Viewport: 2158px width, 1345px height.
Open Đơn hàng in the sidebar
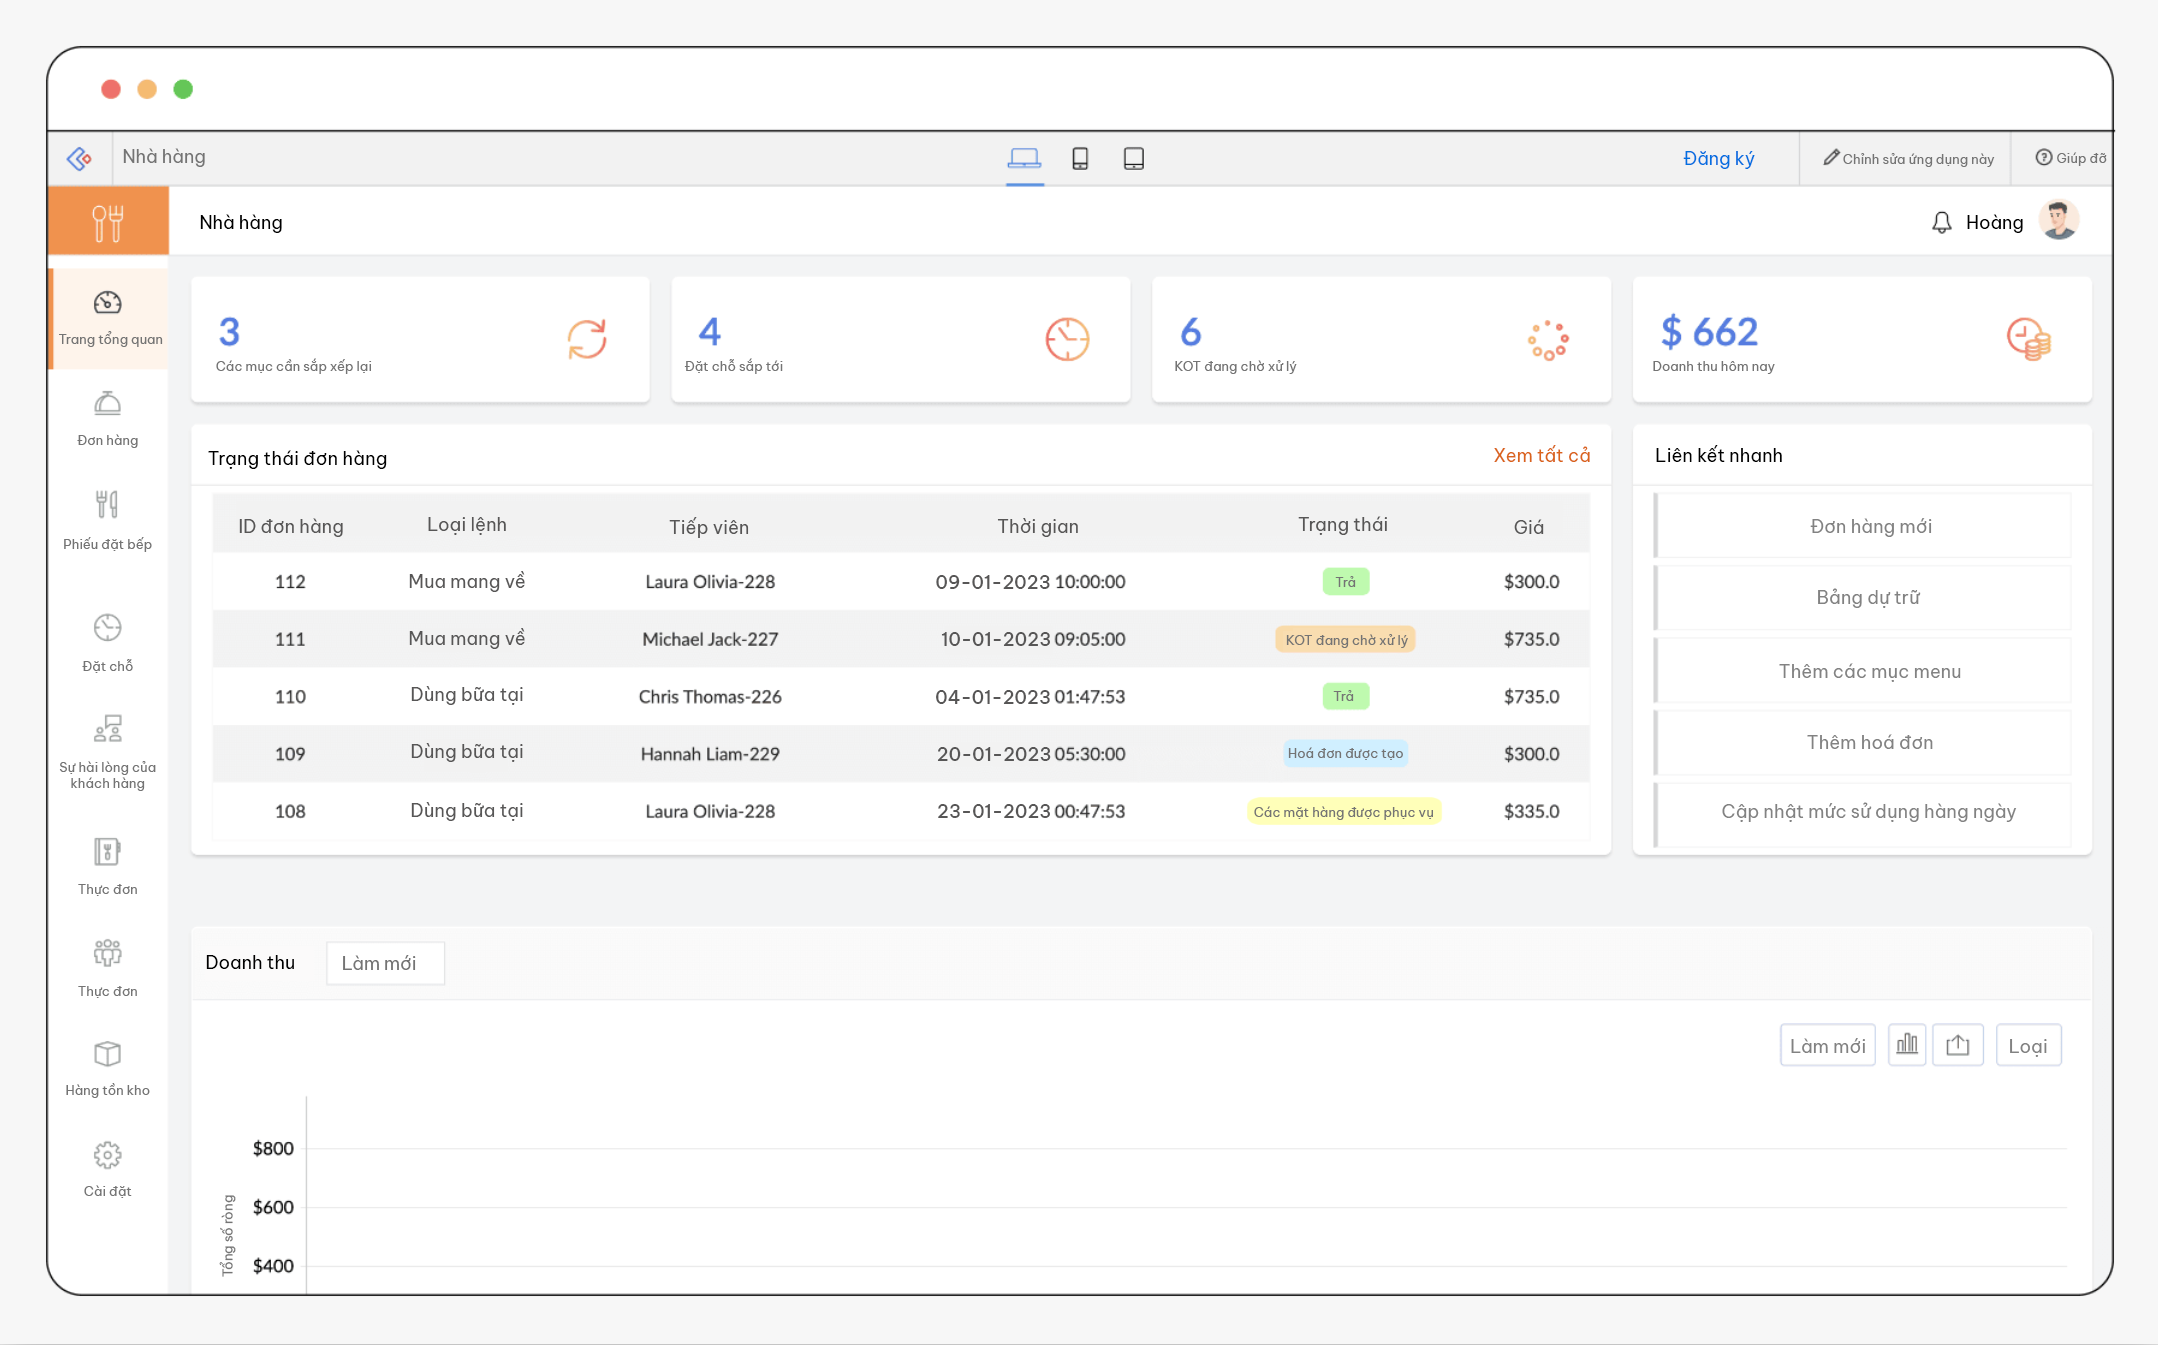click(x=107, y=418)
